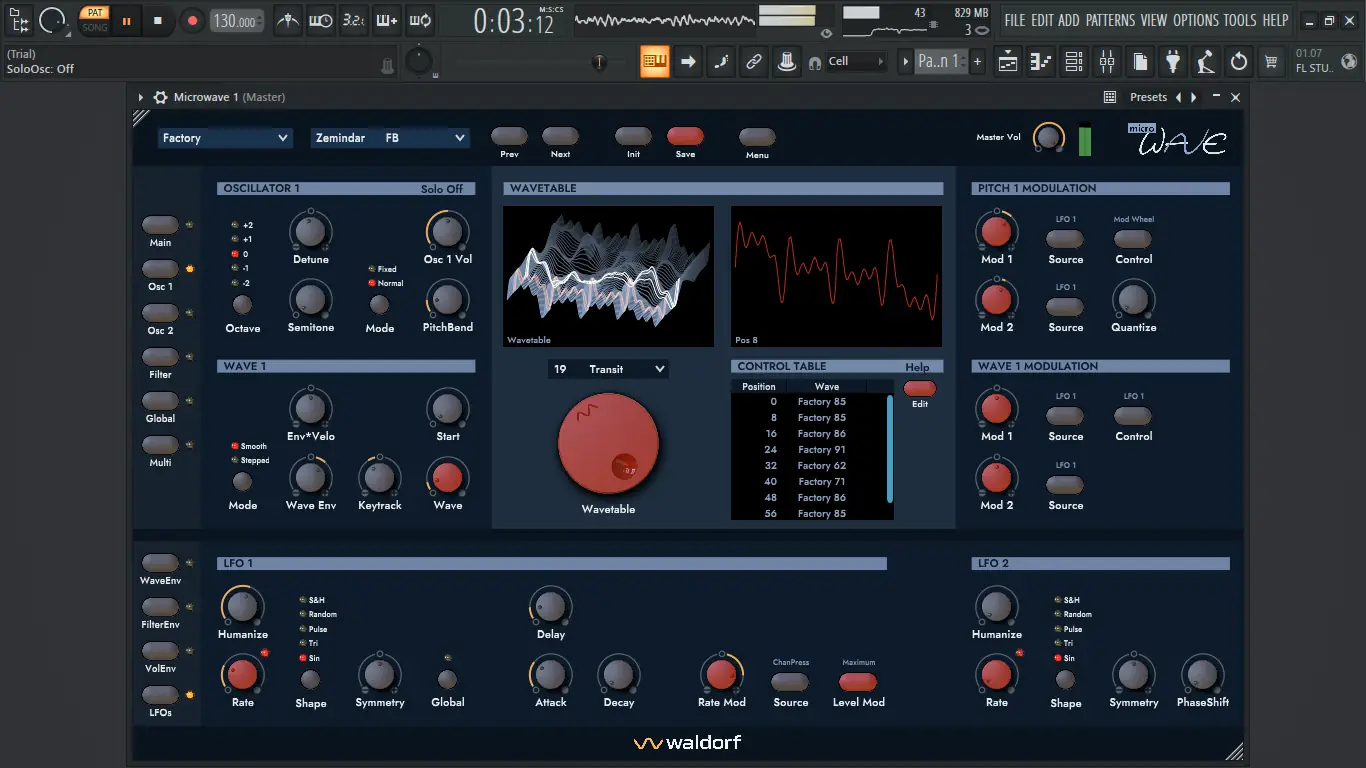Viewport: 1366px width, 768px height.
Task: Open the FILE menu
Action: [1015, 20]
